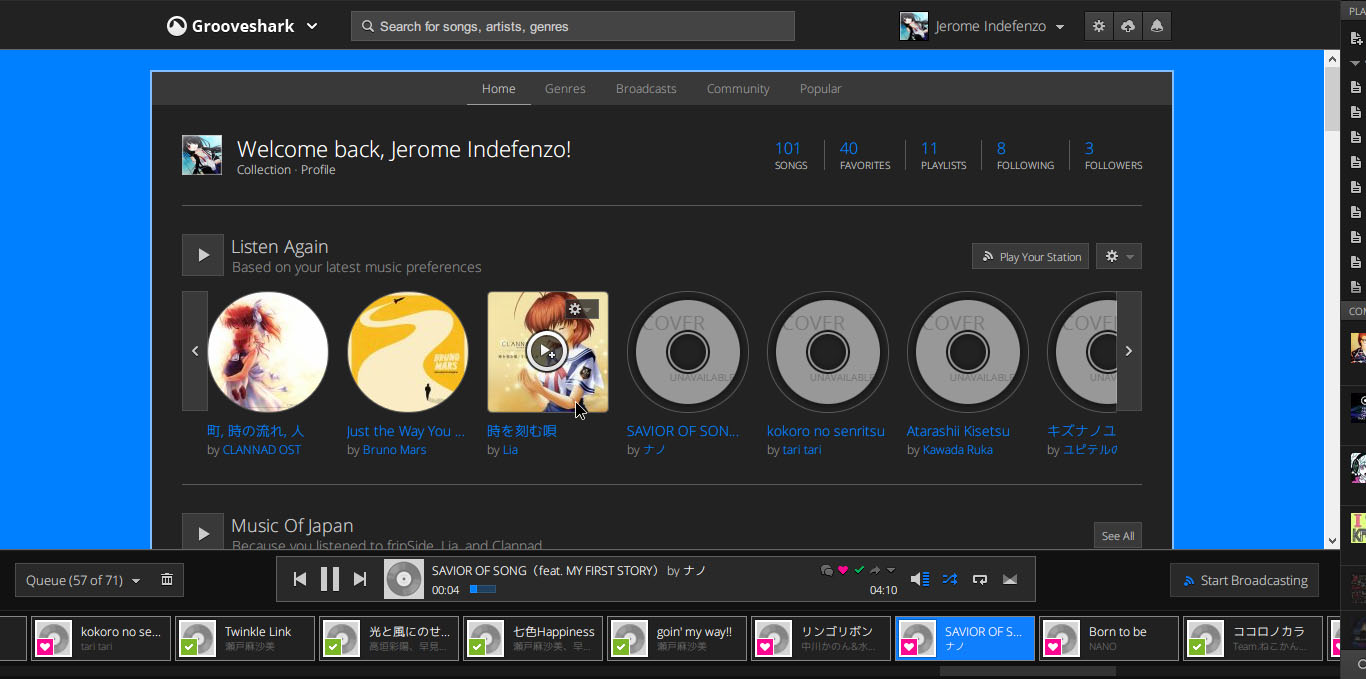The height and width of the screenshot is (679, 1366).
Task: Open the SAVIOR OF SONG cover thumbnail
Action: 688,352
